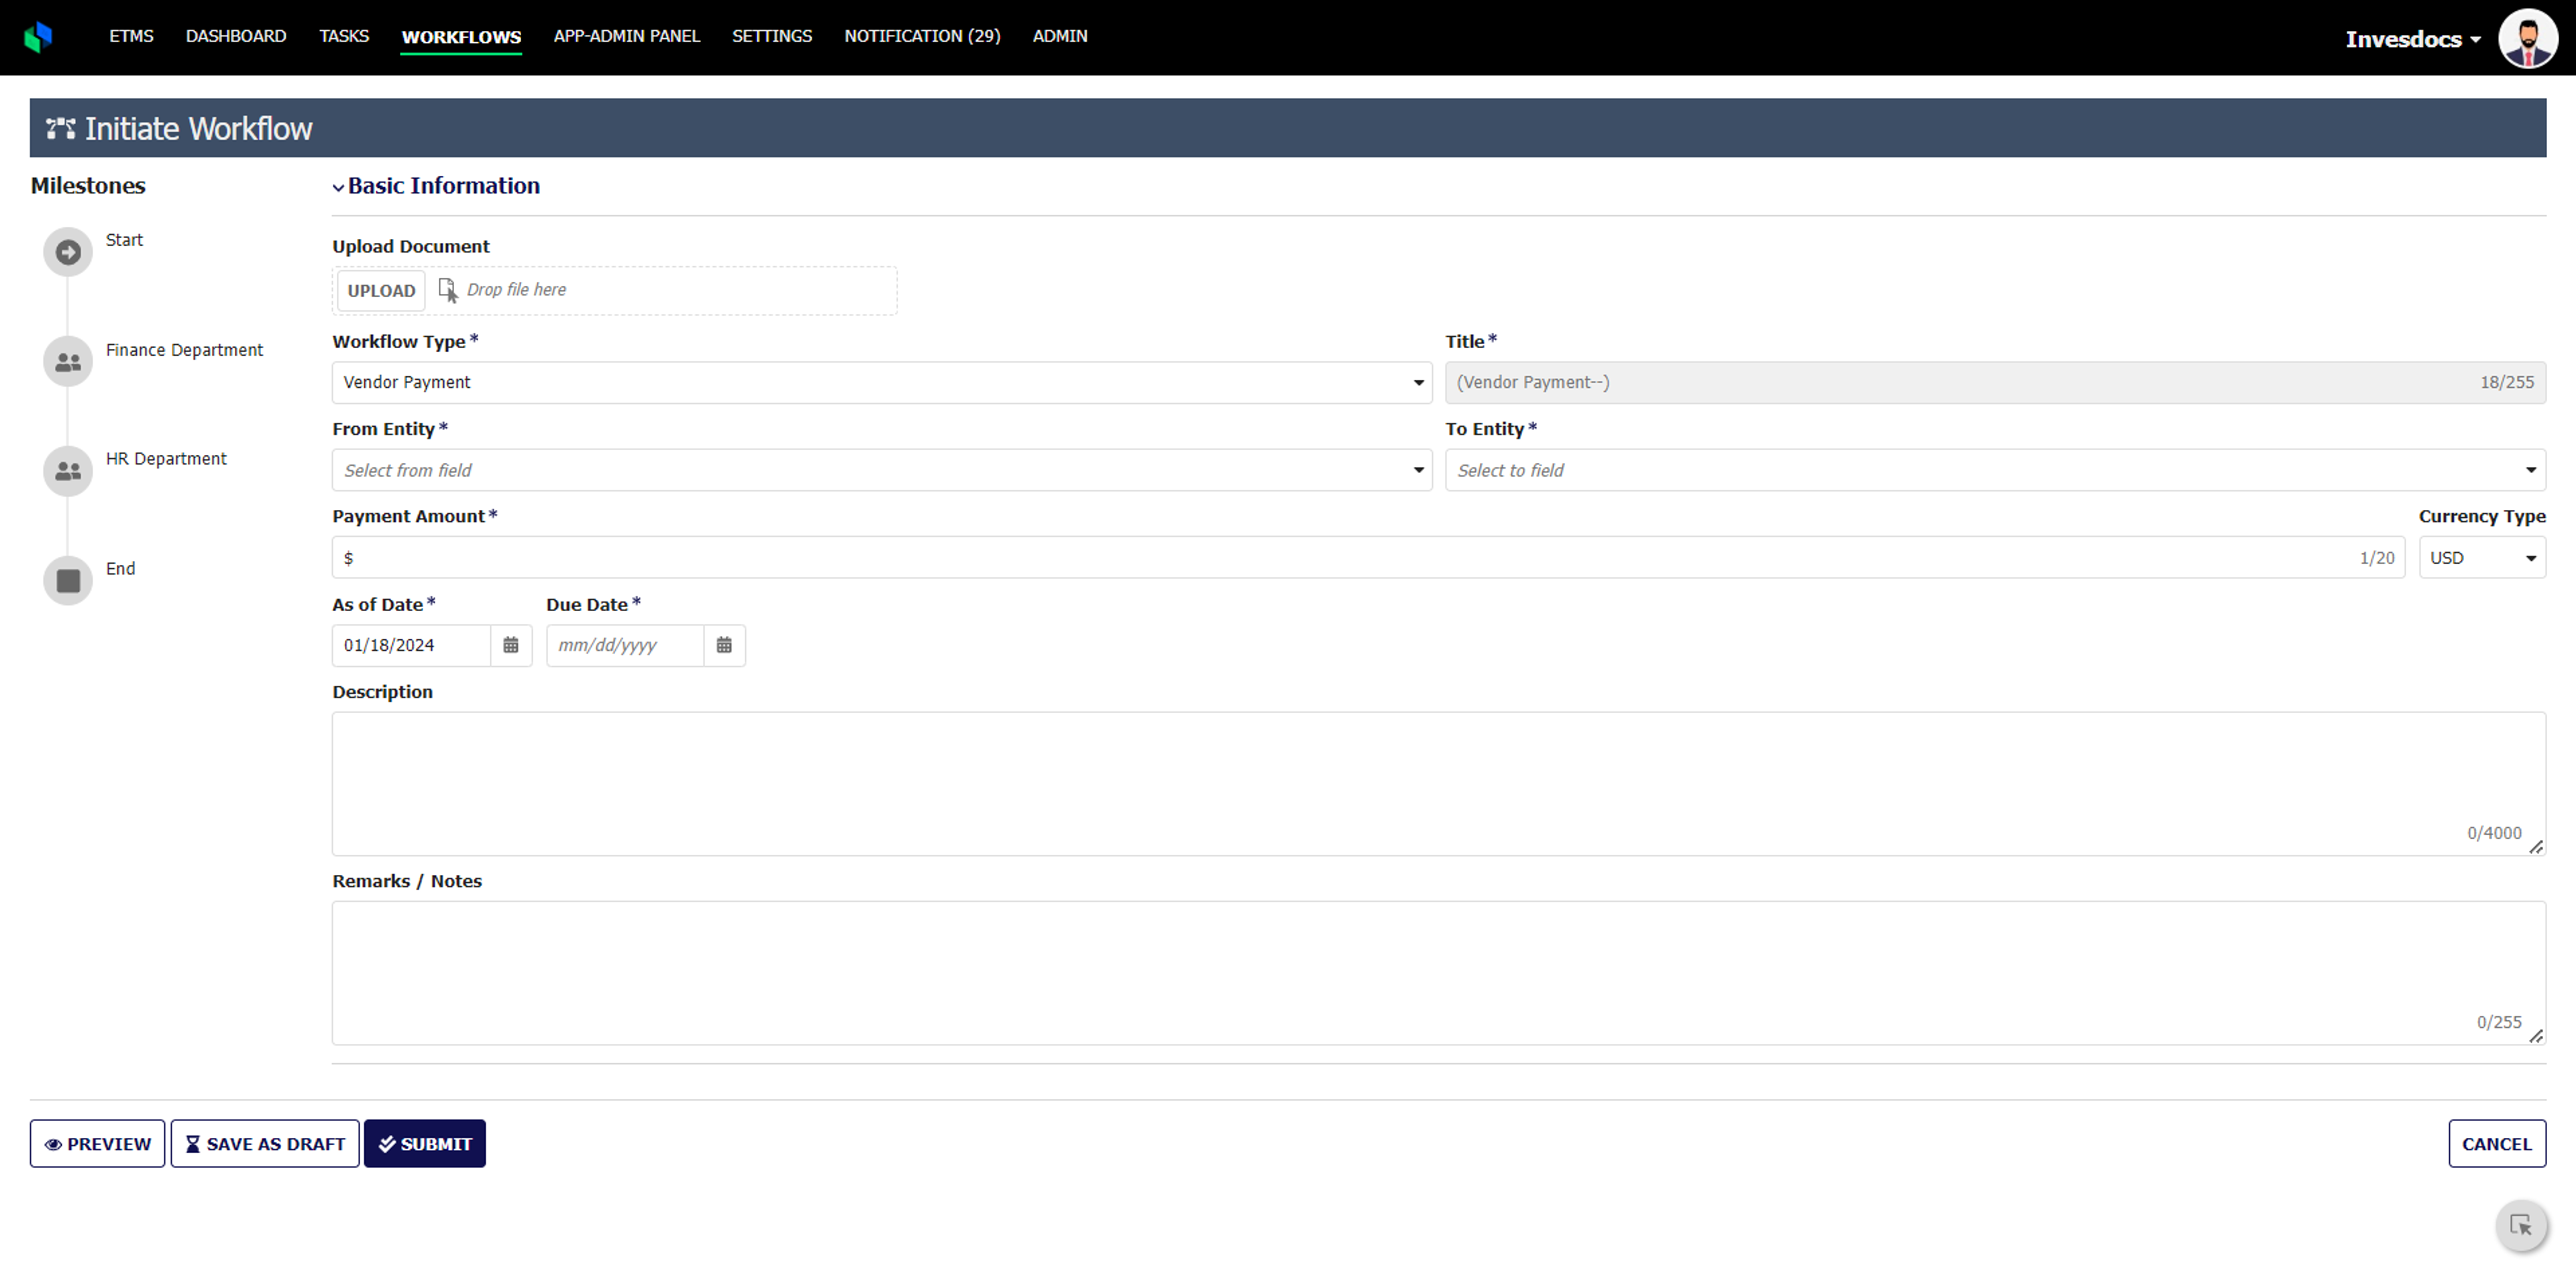Click into the Title field
Screen dimensions: 2576x1272
pyautogui.click(x=1995, y=383)
